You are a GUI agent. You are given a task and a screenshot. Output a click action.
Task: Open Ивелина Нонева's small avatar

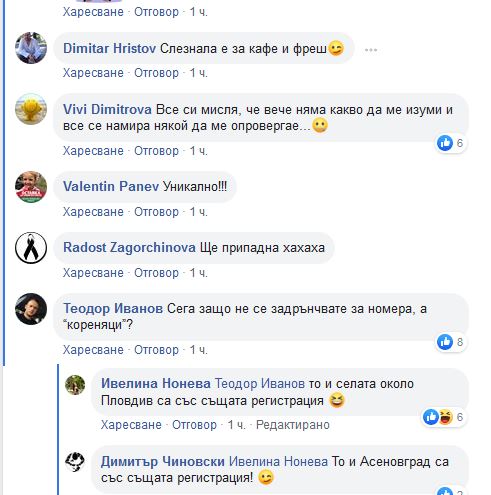click(75, 385)
